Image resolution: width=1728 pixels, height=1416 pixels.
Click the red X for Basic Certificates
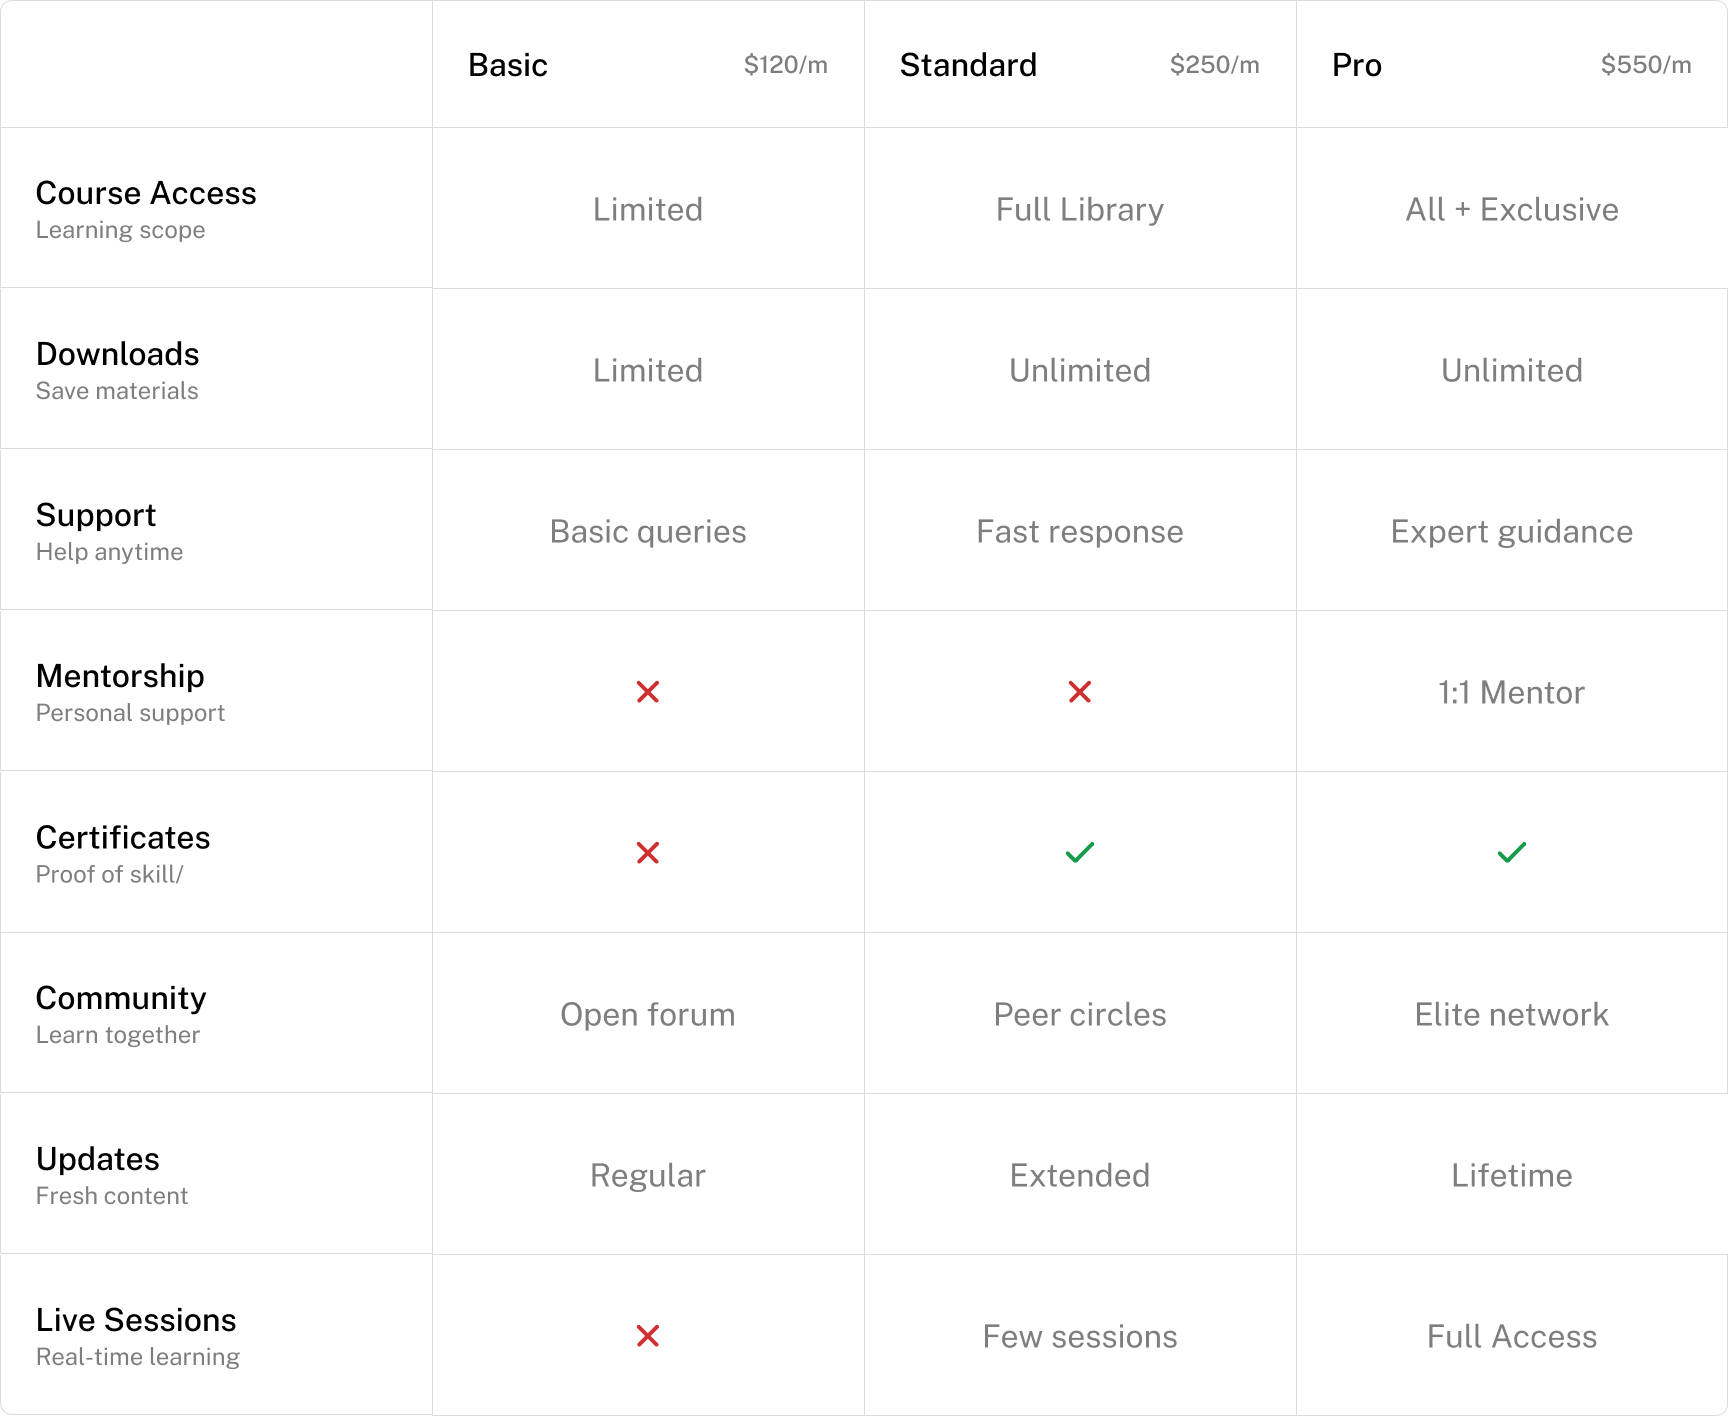coord(648,853)
